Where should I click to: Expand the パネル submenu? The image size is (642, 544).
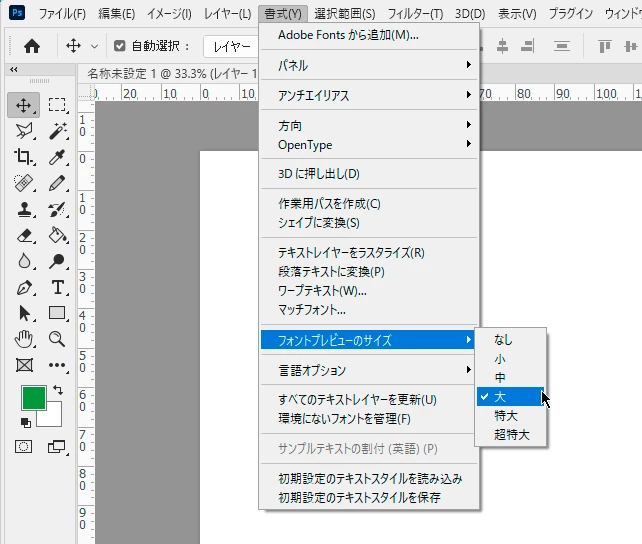369,65
